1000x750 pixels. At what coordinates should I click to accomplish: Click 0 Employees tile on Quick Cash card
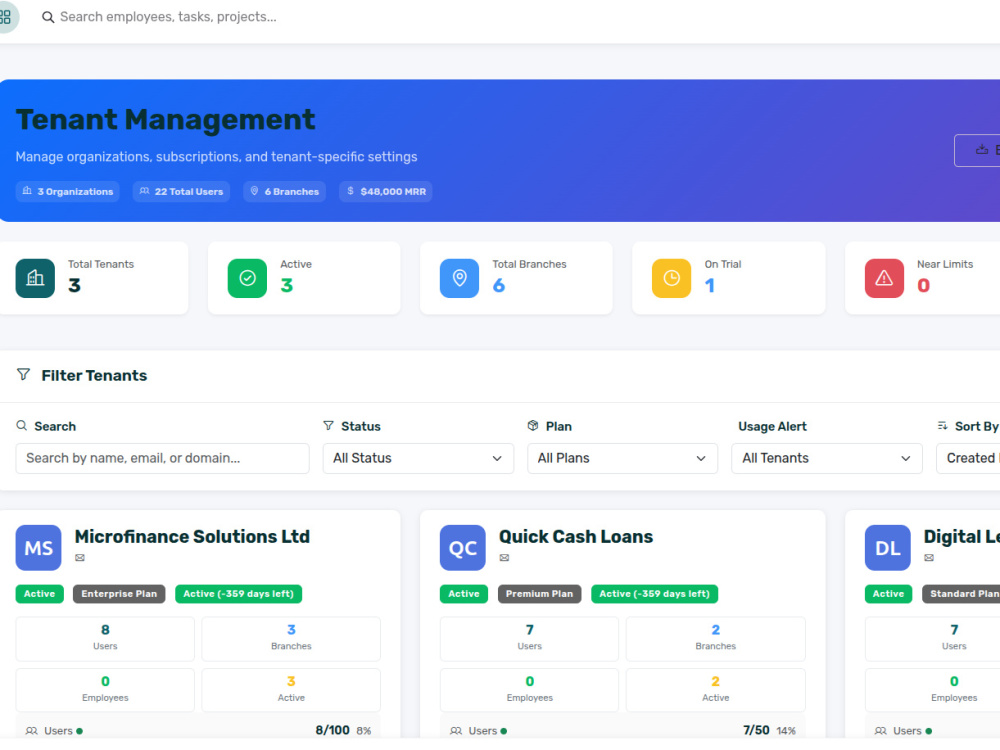click(x=529, y=690)
